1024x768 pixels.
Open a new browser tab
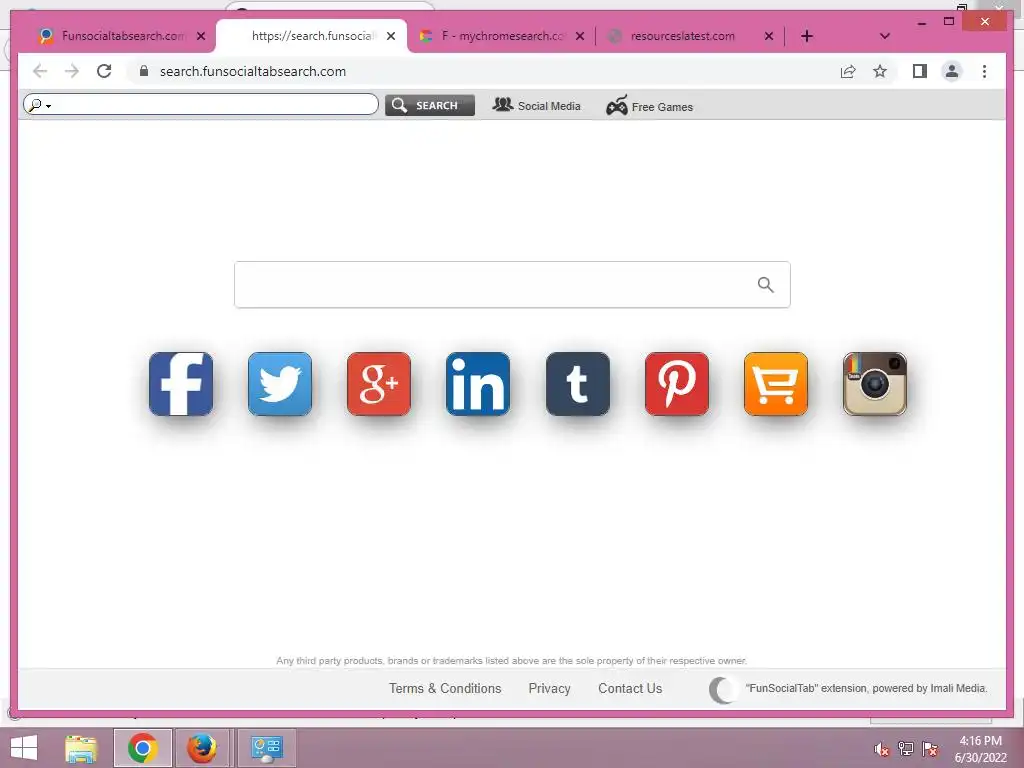click(807, 36)
